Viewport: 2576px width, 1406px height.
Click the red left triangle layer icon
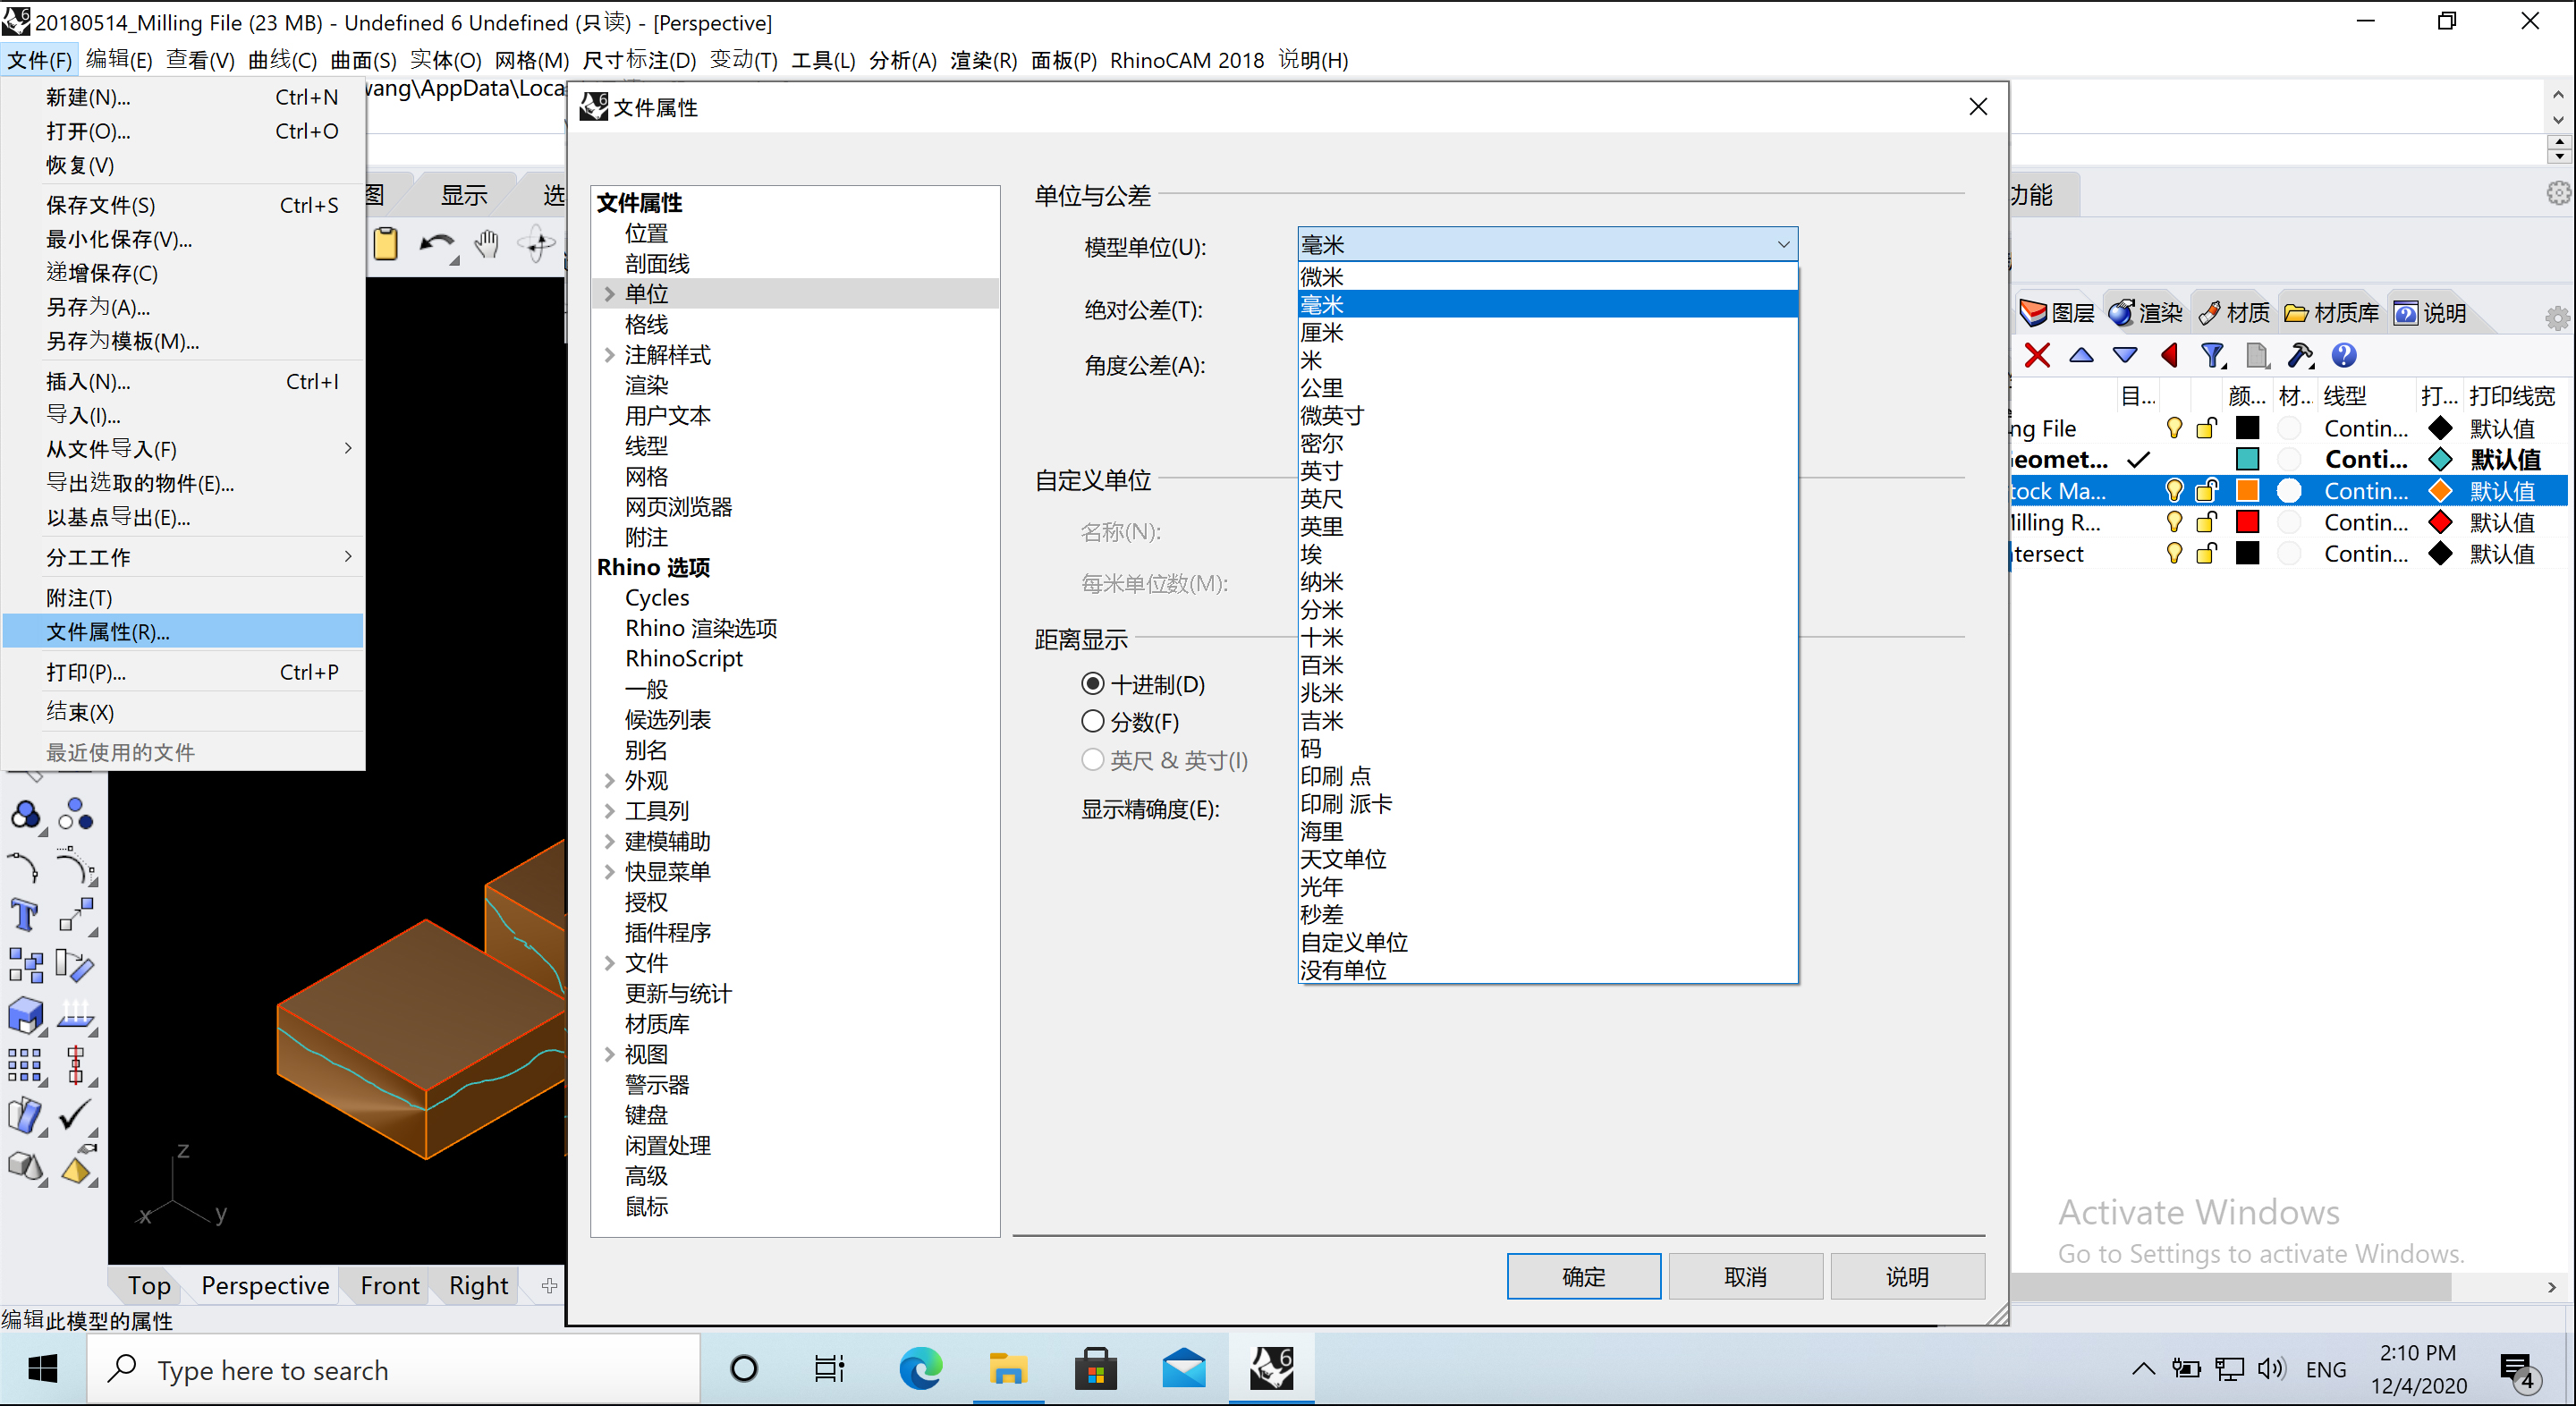coord(2169,355)
